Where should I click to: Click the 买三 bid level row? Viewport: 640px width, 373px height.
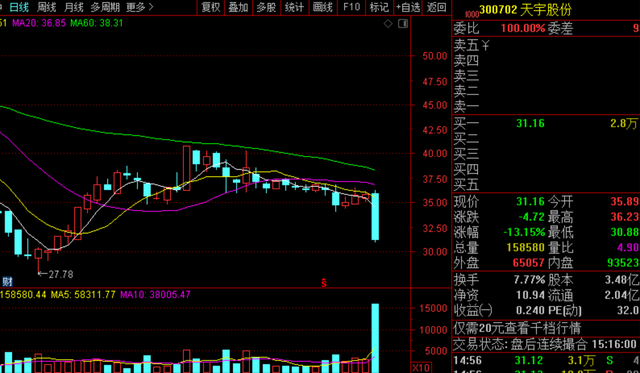546,154
